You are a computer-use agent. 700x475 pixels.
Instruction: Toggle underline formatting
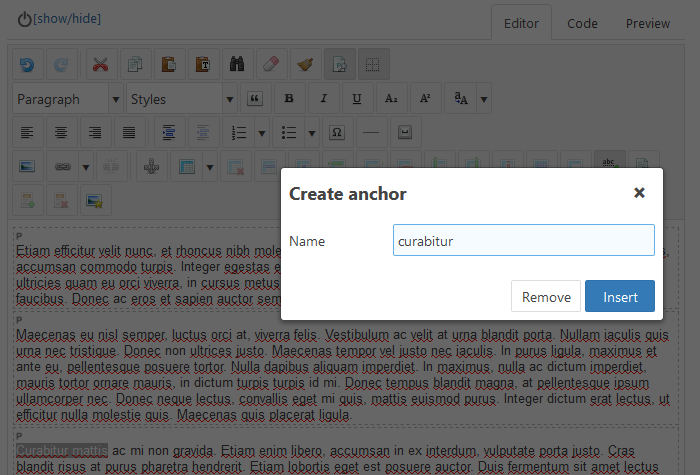point(357,99)
